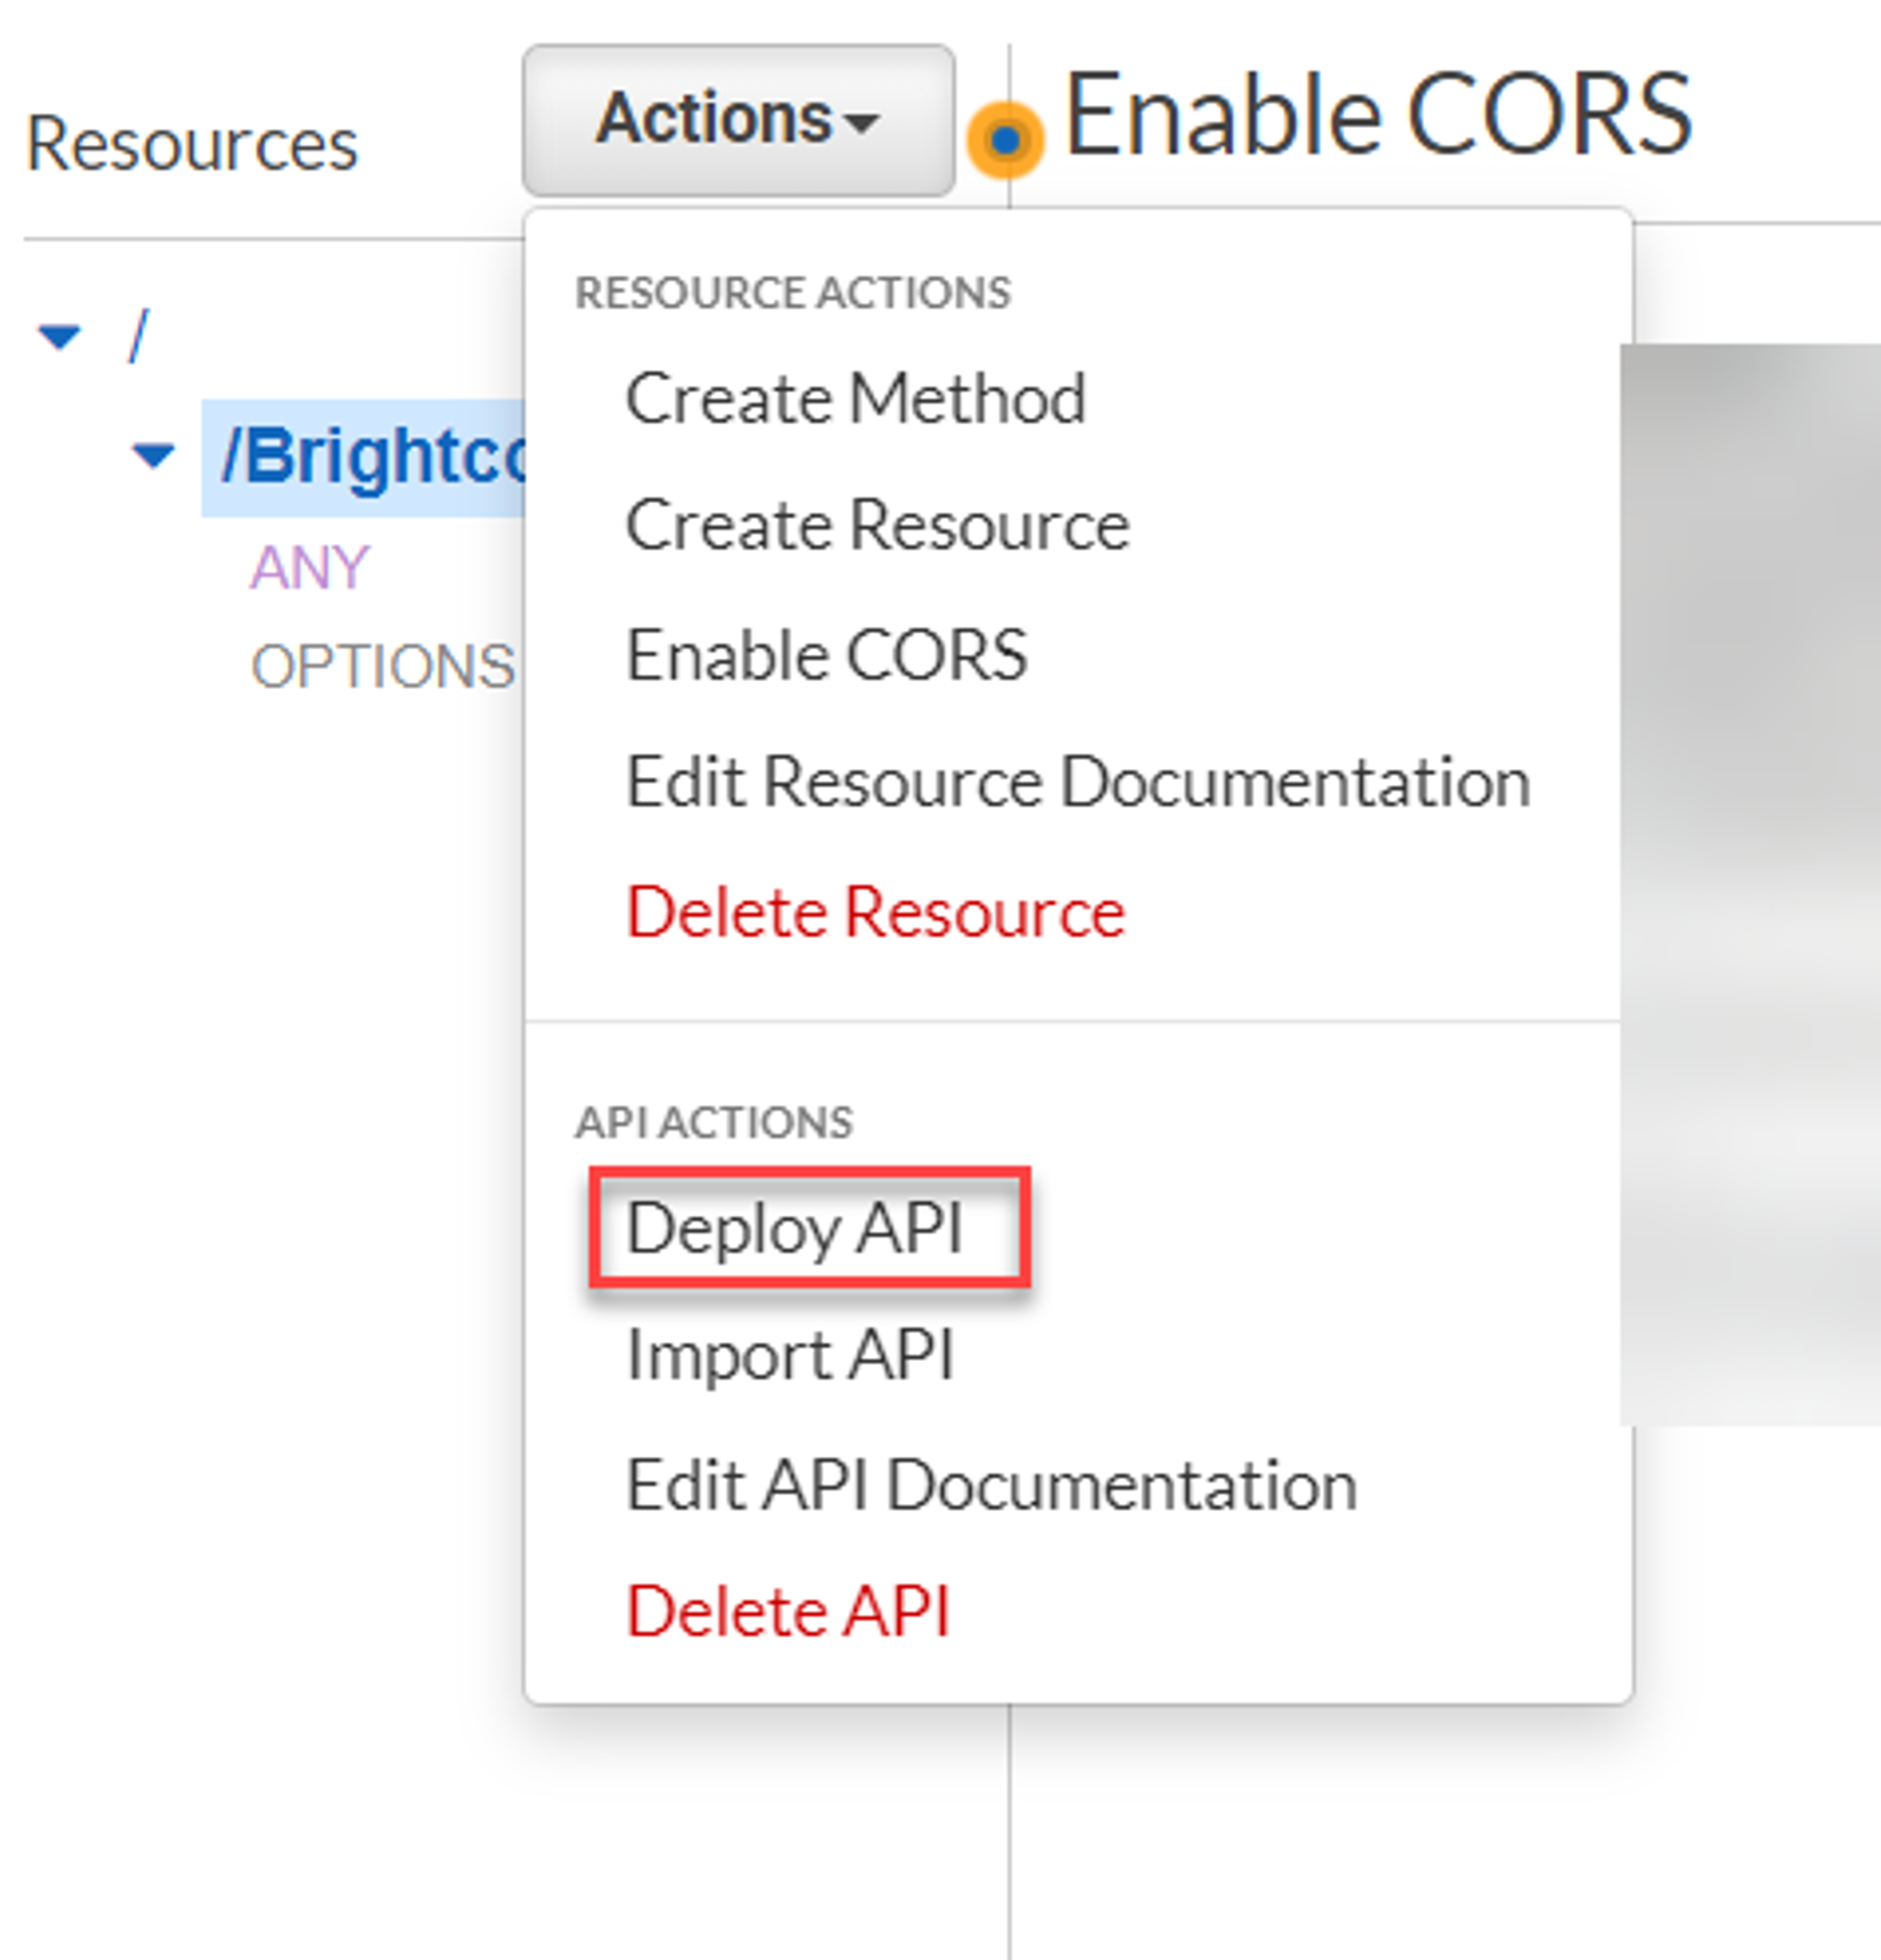Open Edit API Documentation
Image resolution: width=1881 pixels, height=1960 pixels.
click(991, 1485)
